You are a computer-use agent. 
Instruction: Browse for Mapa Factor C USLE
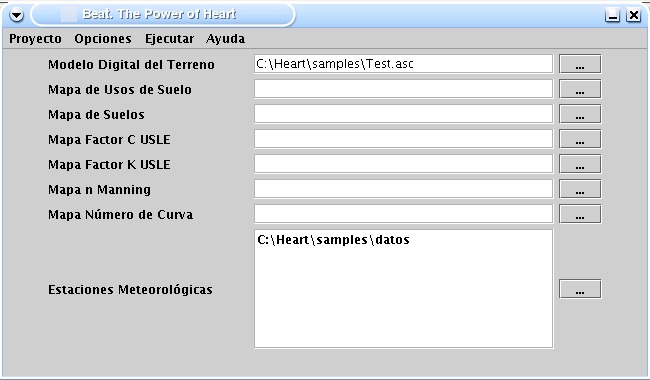(x=580, y=139)
